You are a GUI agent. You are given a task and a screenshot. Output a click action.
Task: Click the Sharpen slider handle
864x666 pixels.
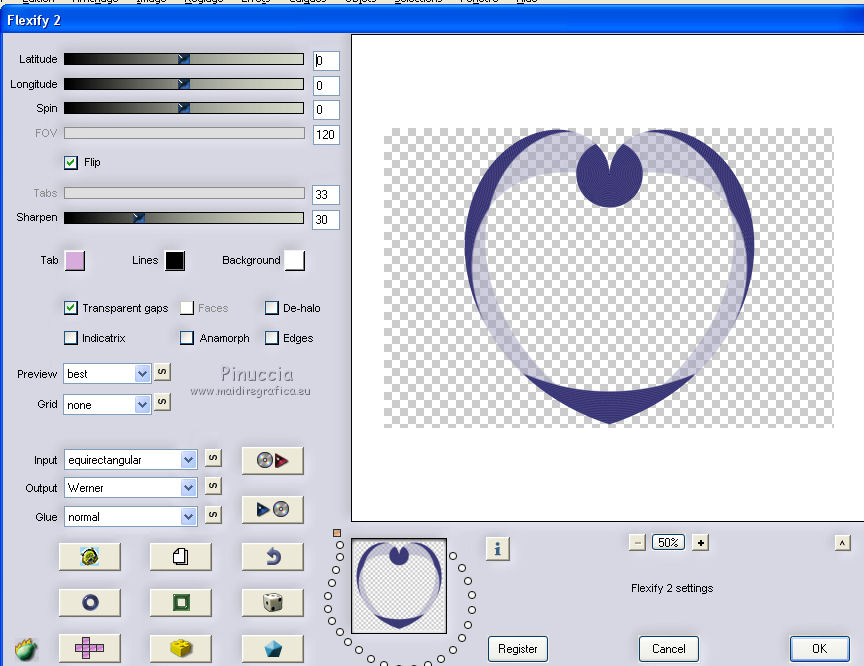pyautogui.click(x=139, y=218)
